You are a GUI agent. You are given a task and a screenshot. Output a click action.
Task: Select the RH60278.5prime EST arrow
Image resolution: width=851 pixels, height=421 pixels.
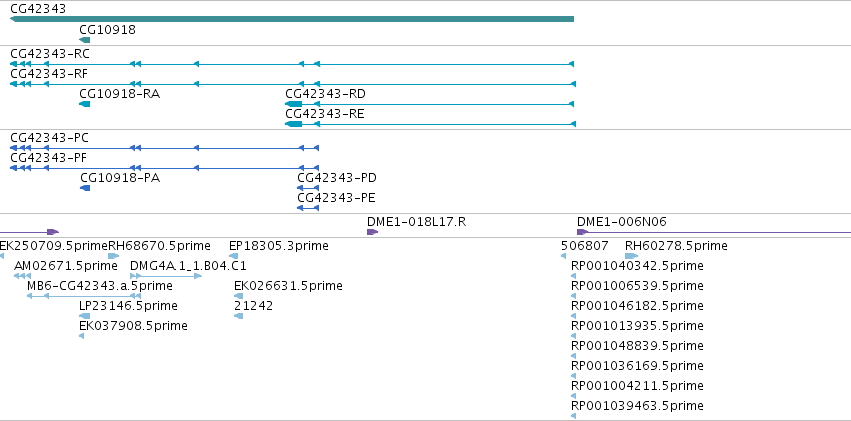632,256
